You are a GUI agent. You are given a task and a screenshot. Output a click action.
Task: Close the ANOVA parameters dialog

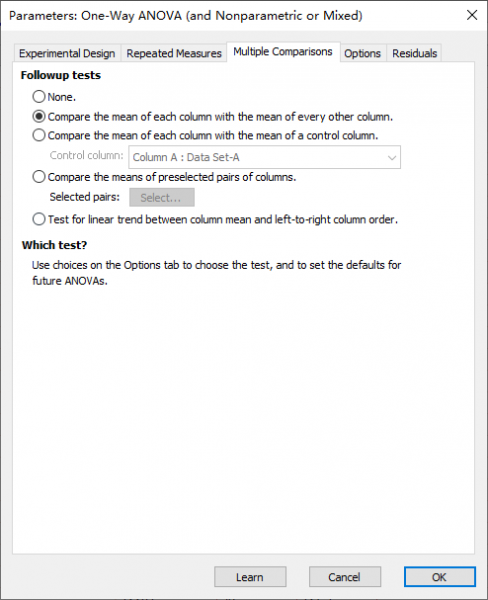(x=472, y=15)
